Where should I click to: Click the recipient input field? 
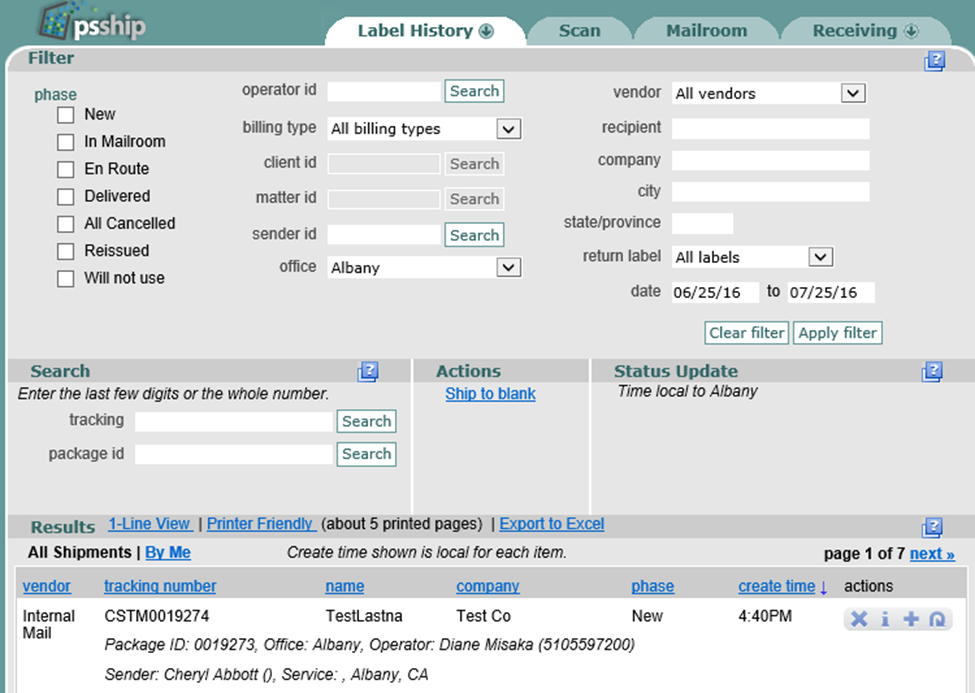pos(770,129)
